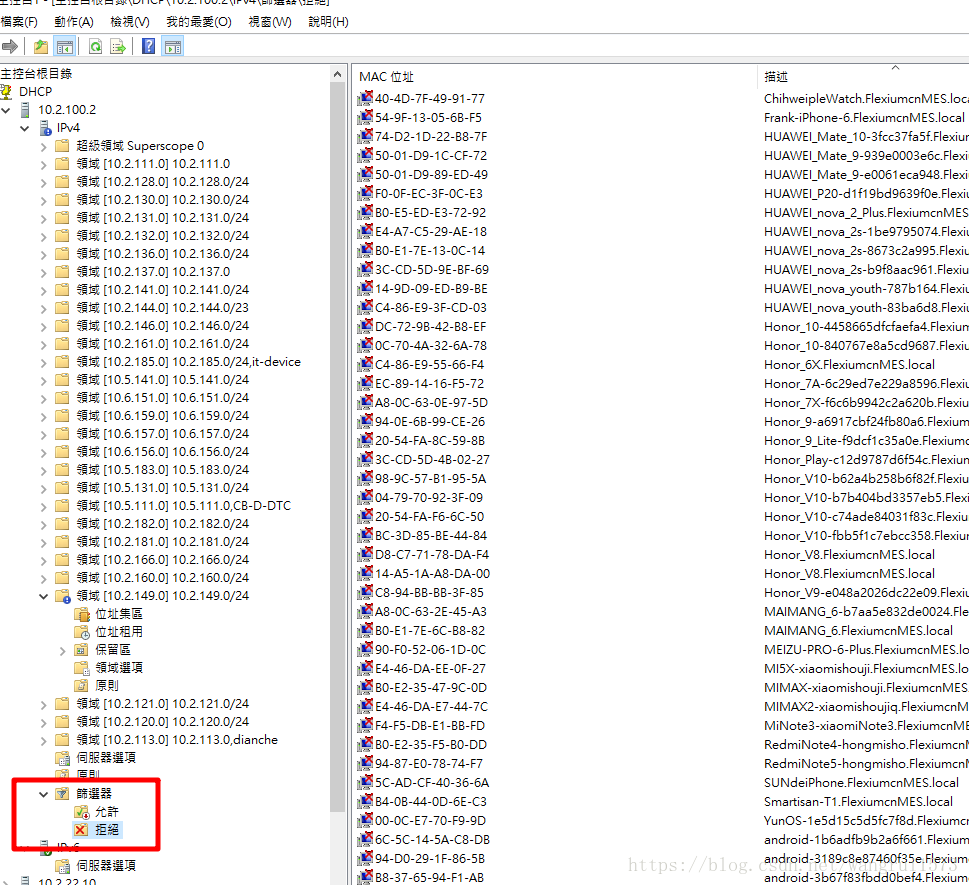Select MAC address 5C-AD-CF-40-36-6A

[432, 782]
